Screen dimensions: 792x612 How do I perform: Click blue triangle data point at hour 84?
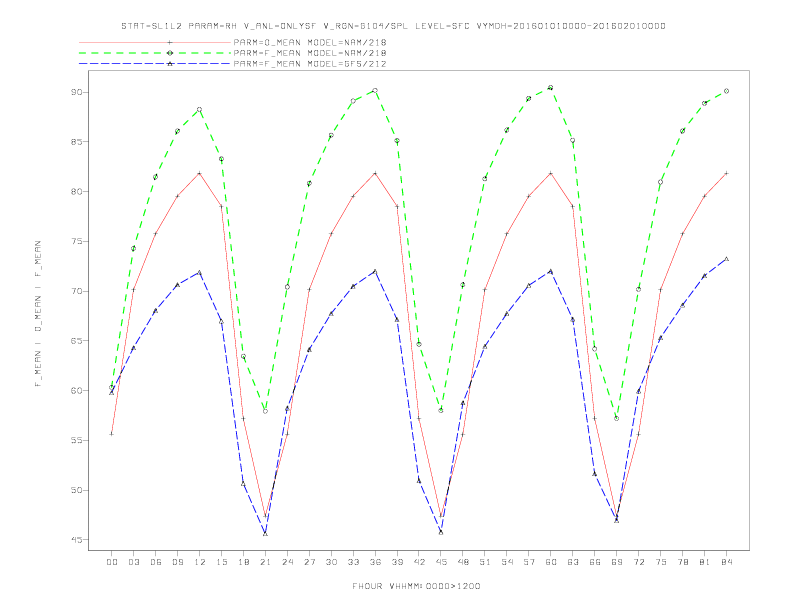tap(726, 259)
